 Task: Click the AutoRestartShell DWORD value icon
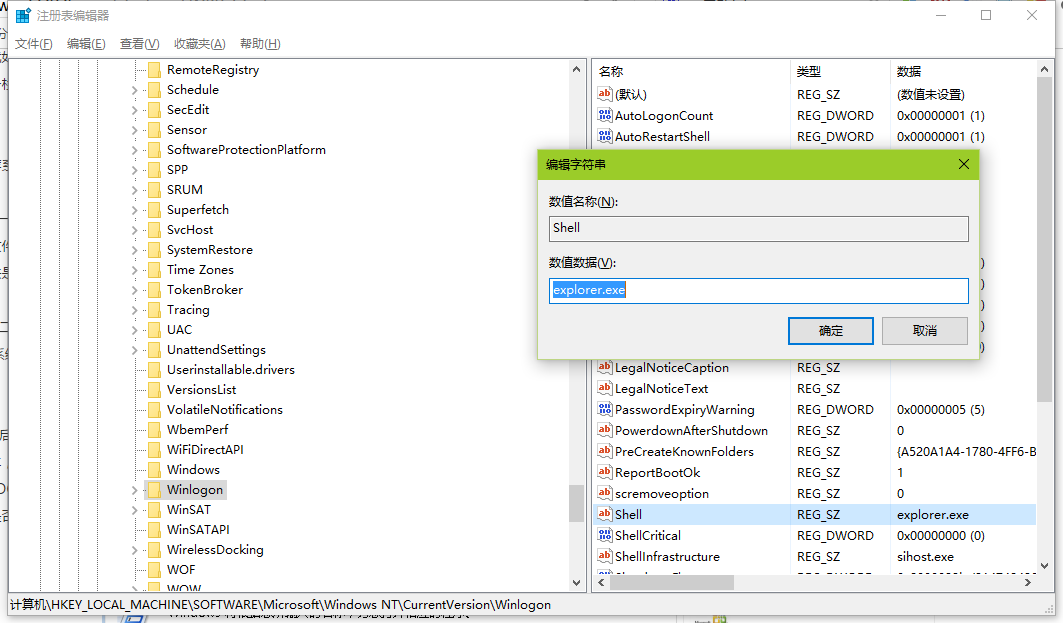tap(604, 137)
